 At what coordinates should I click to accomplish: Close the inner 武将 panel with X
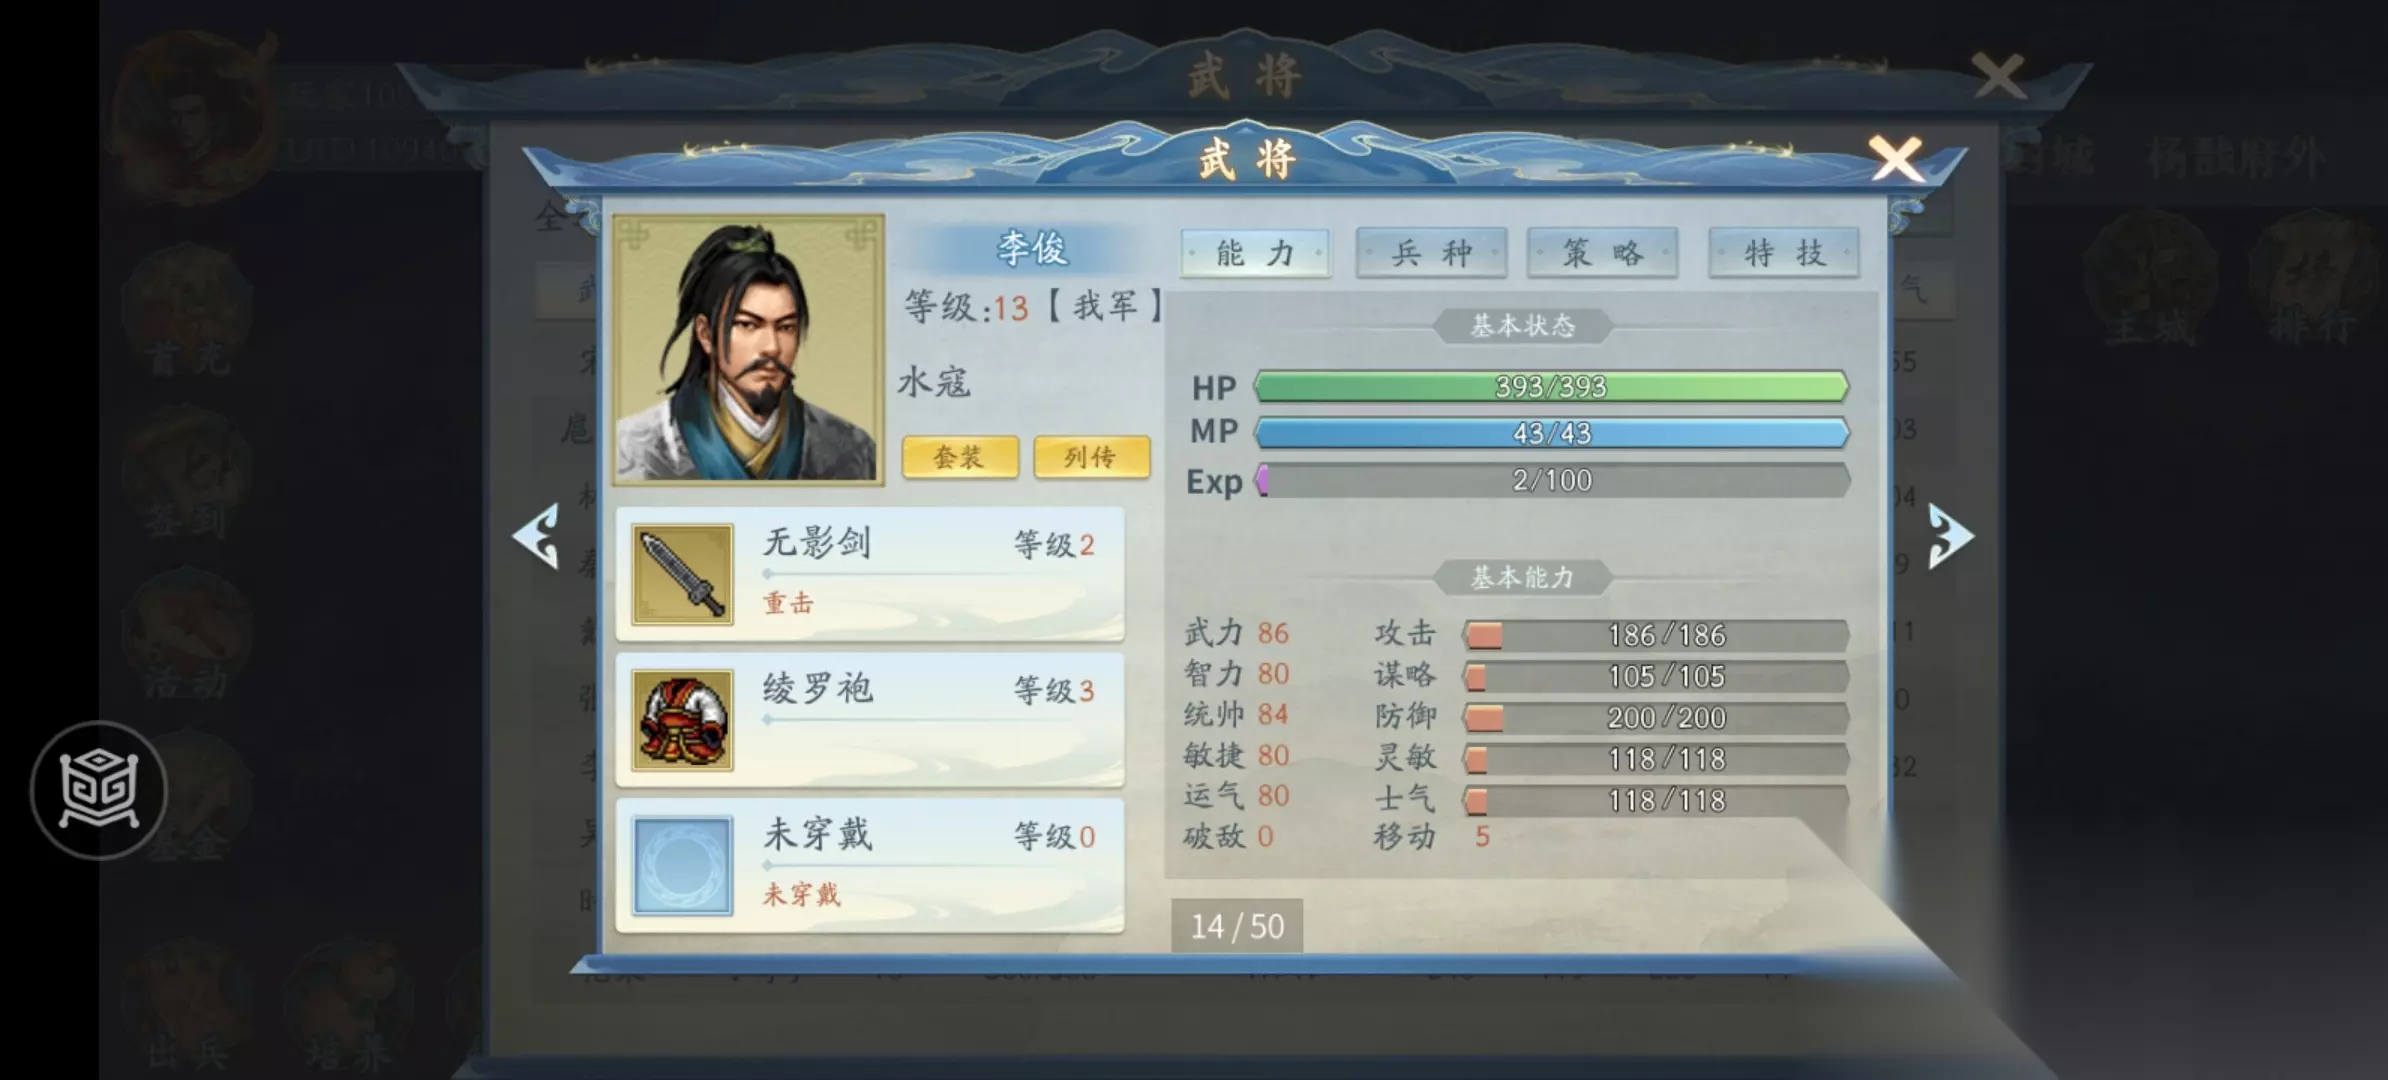pyautogui.click(x=1896, y=159)
